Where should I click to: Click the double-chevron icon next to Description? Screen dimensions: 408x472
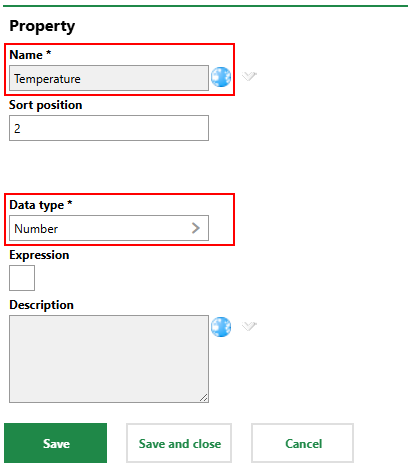249,326
